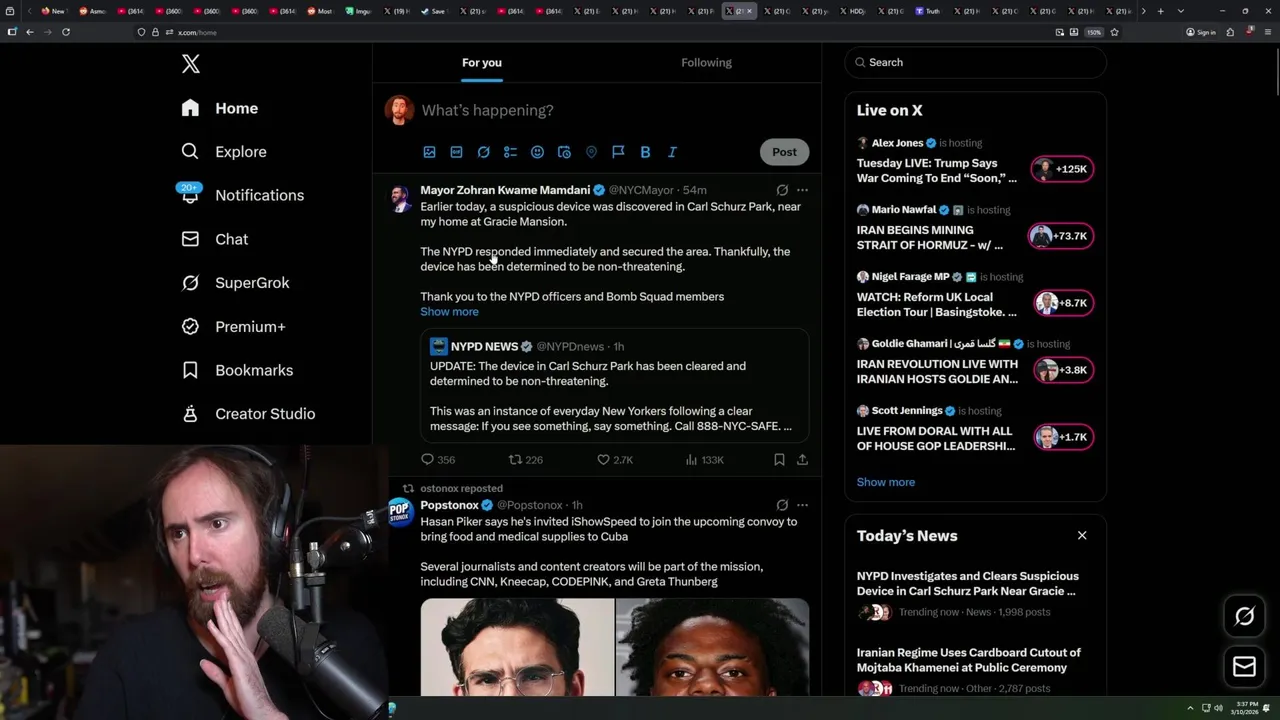Open right photo in Popstonox post
1280x720 pixels.
pos(712,647)
